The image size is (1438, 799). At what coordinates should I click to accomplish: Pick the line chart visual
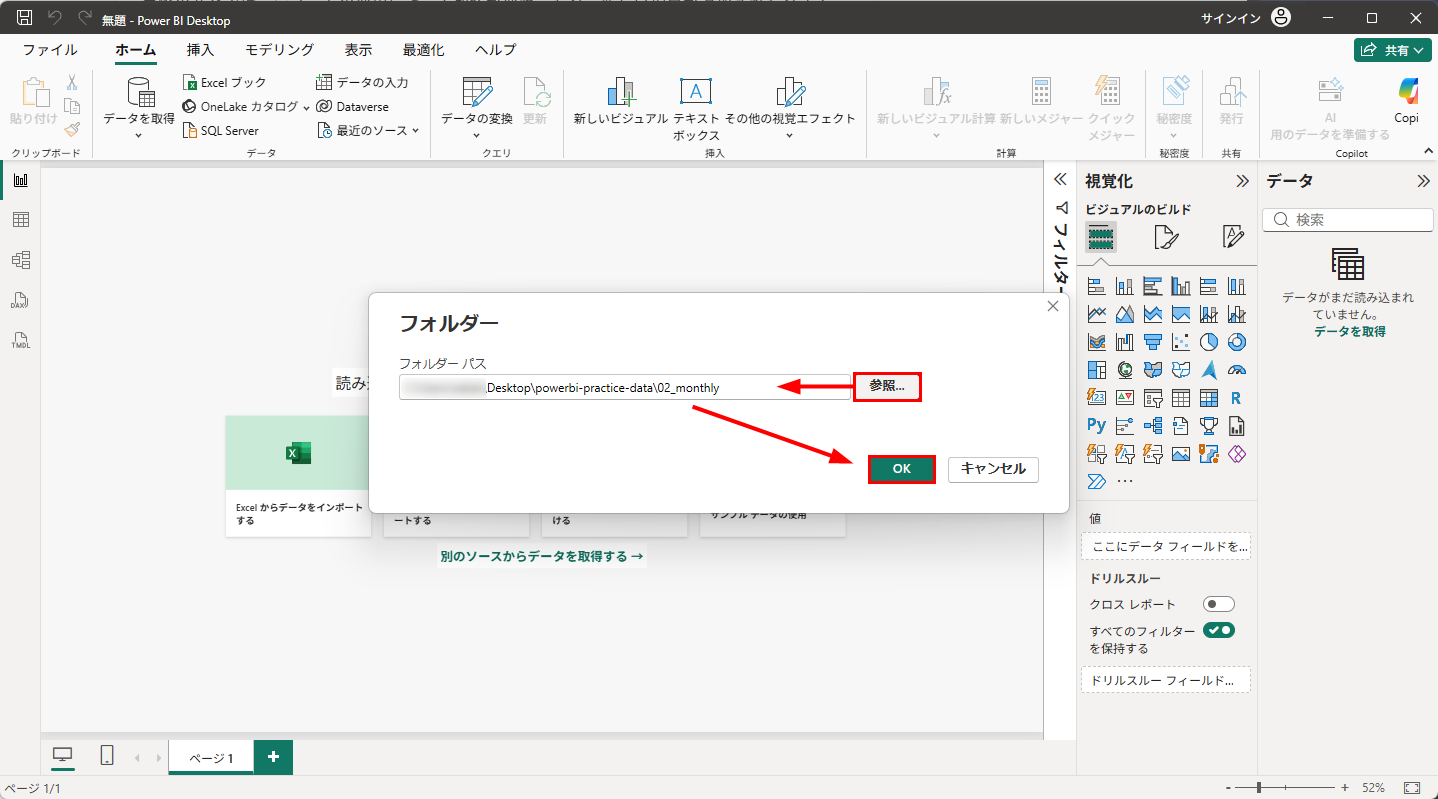(1096, 314)
